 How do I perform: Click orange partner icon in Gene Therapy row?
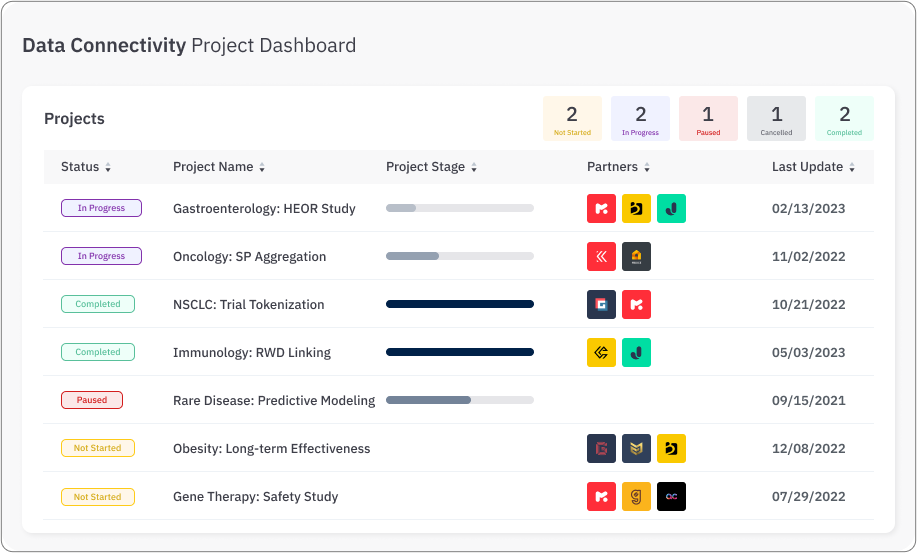coord(636,496)
